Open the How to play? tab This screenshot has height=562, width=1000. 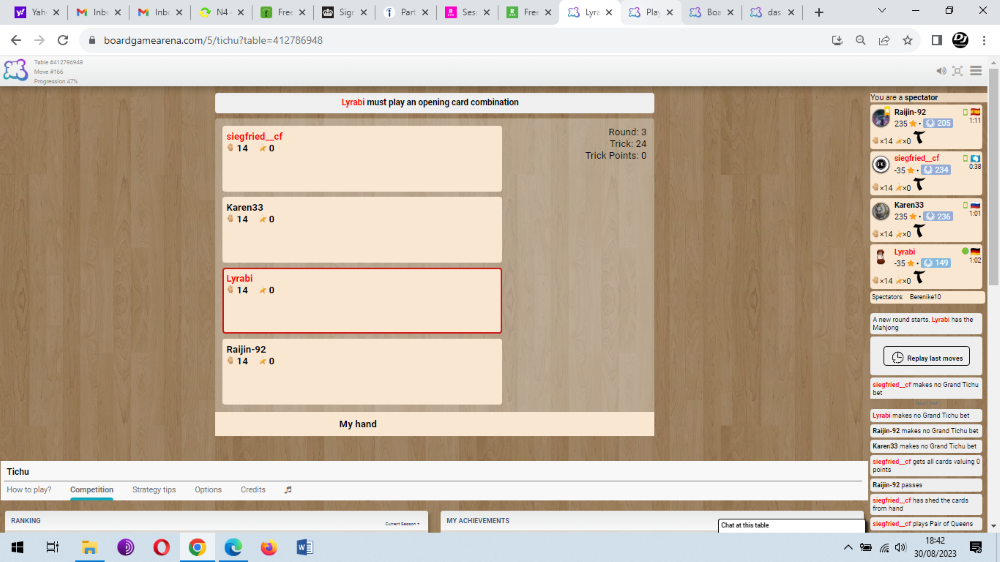[29, 490]
